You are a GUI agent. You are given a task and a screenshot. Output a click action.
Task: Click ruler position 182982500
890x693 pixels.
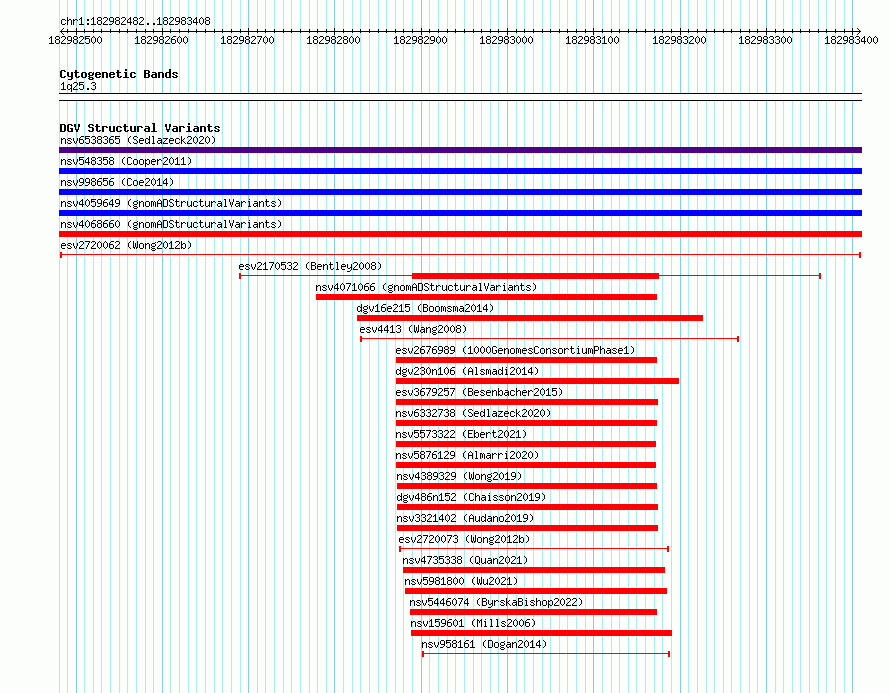pos(75,40)
